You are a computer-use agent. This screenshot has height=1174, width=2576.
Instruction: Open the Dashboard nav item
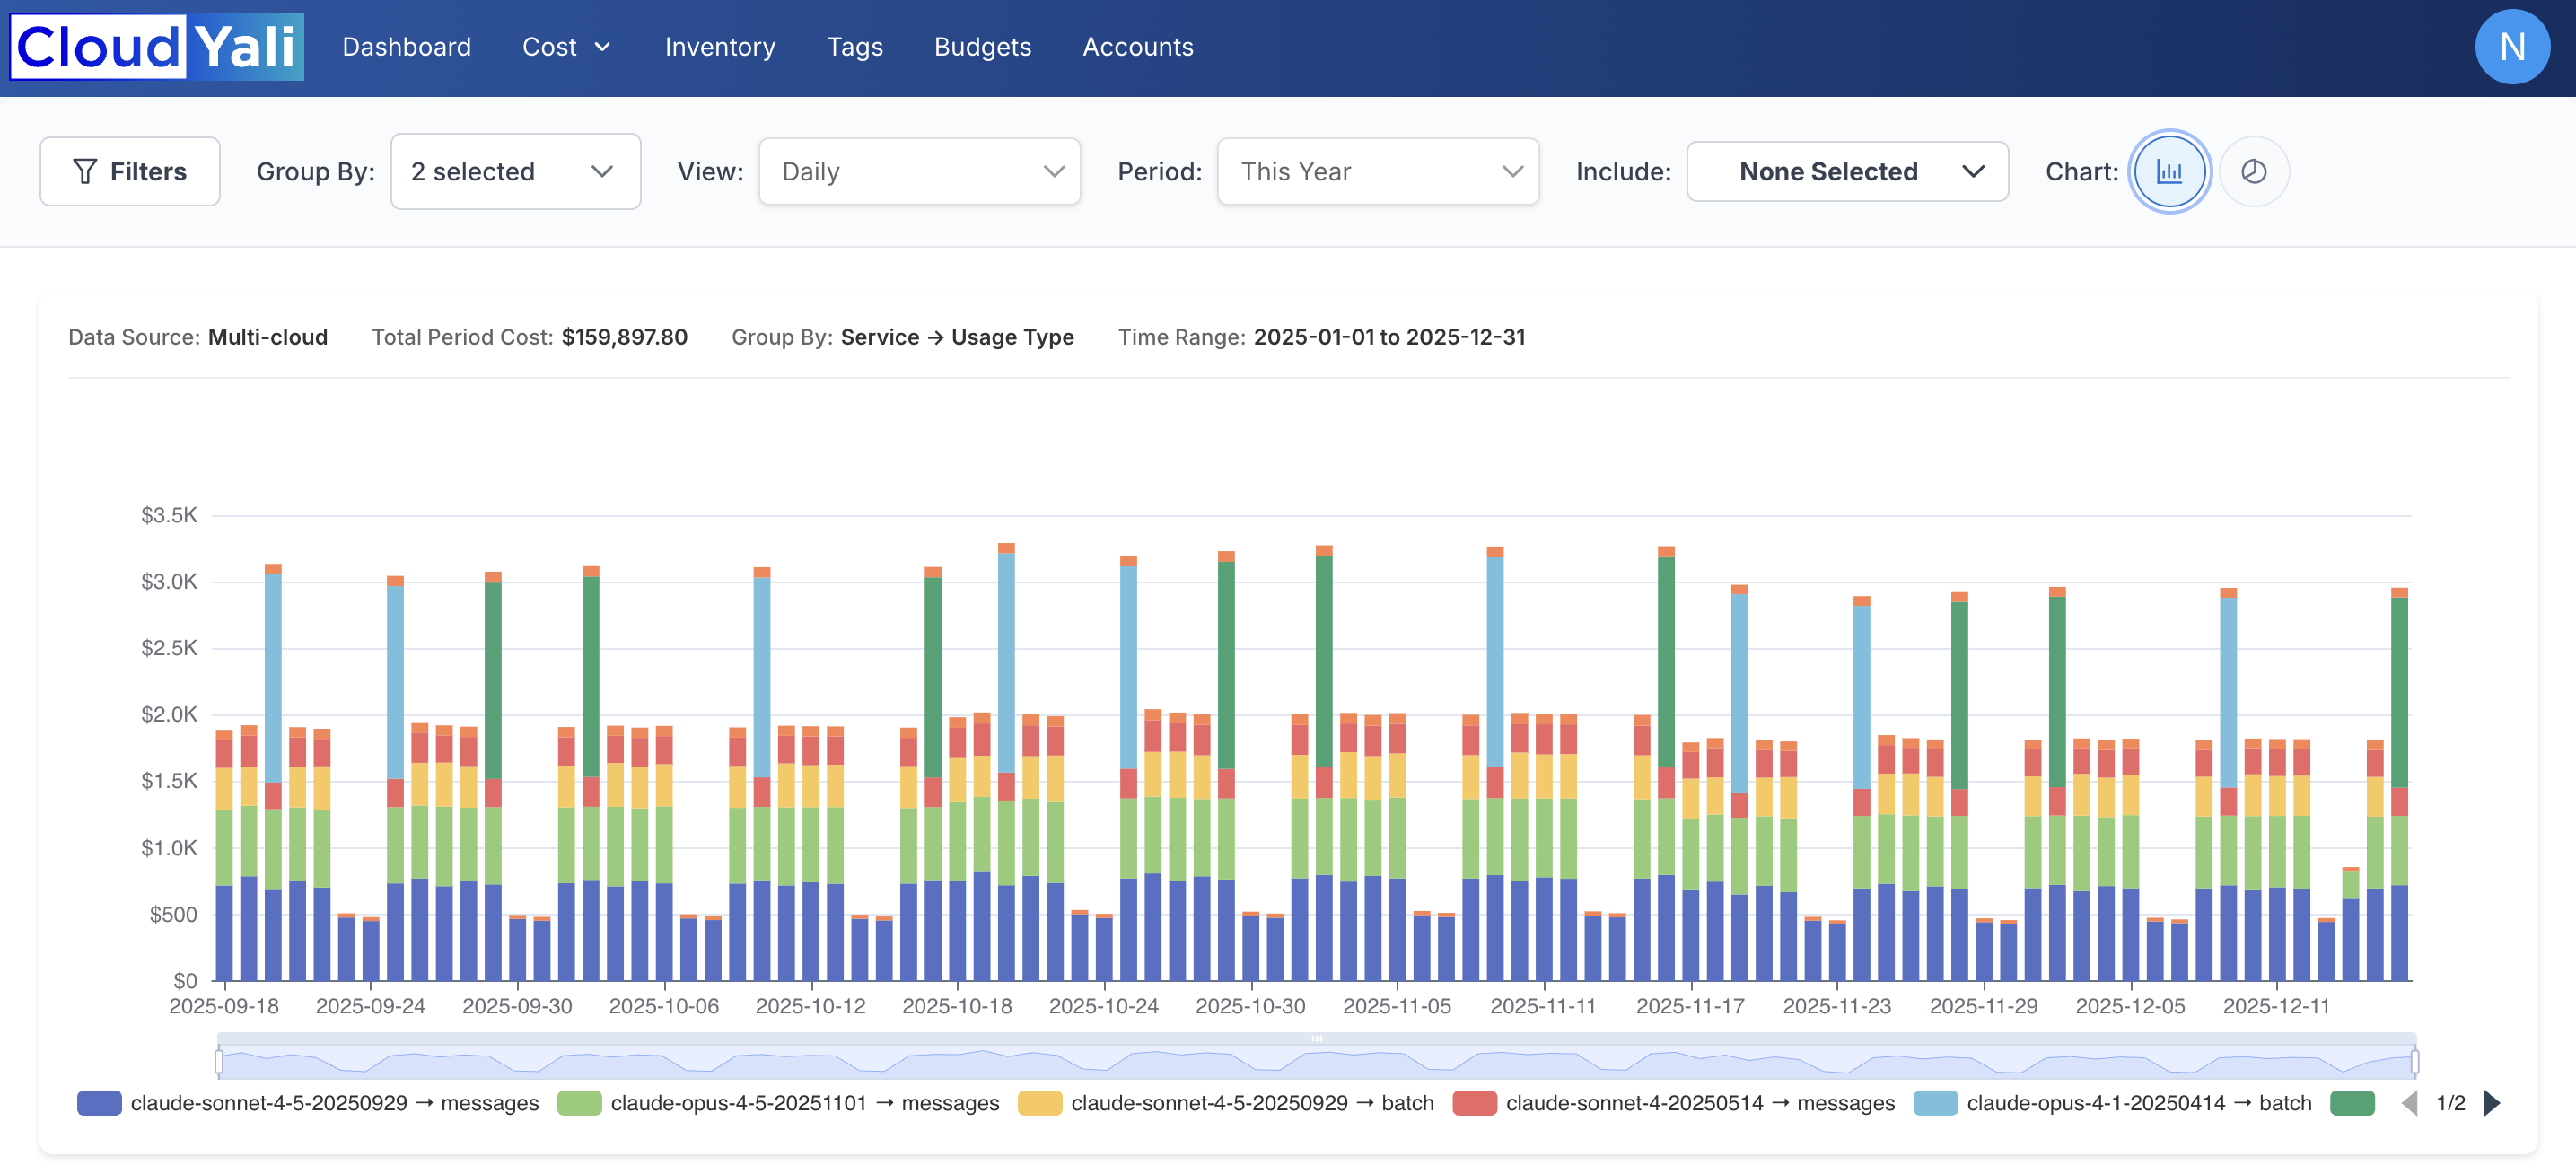[x=406, y=47]
